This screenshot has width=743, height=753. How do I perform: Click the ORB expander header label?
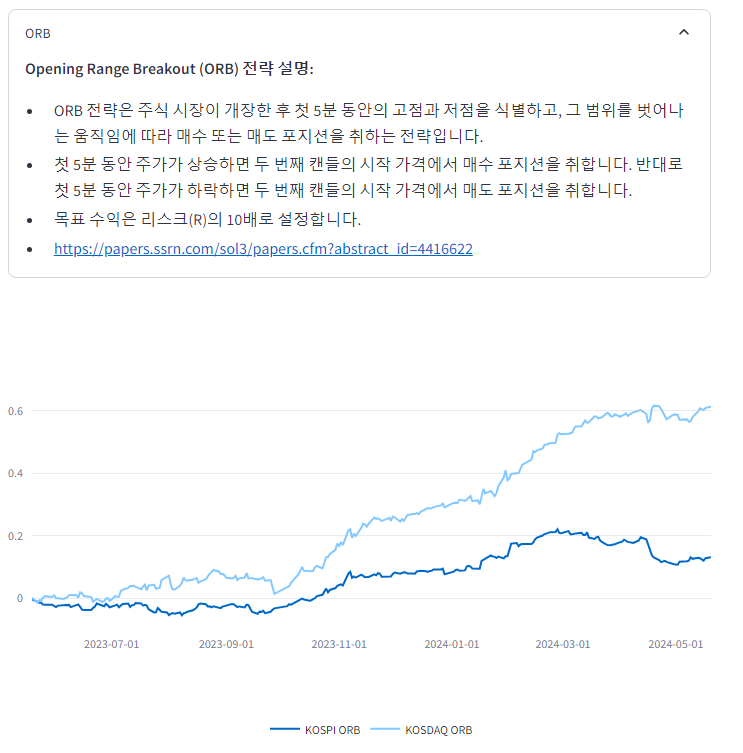[x=38, y=33]
